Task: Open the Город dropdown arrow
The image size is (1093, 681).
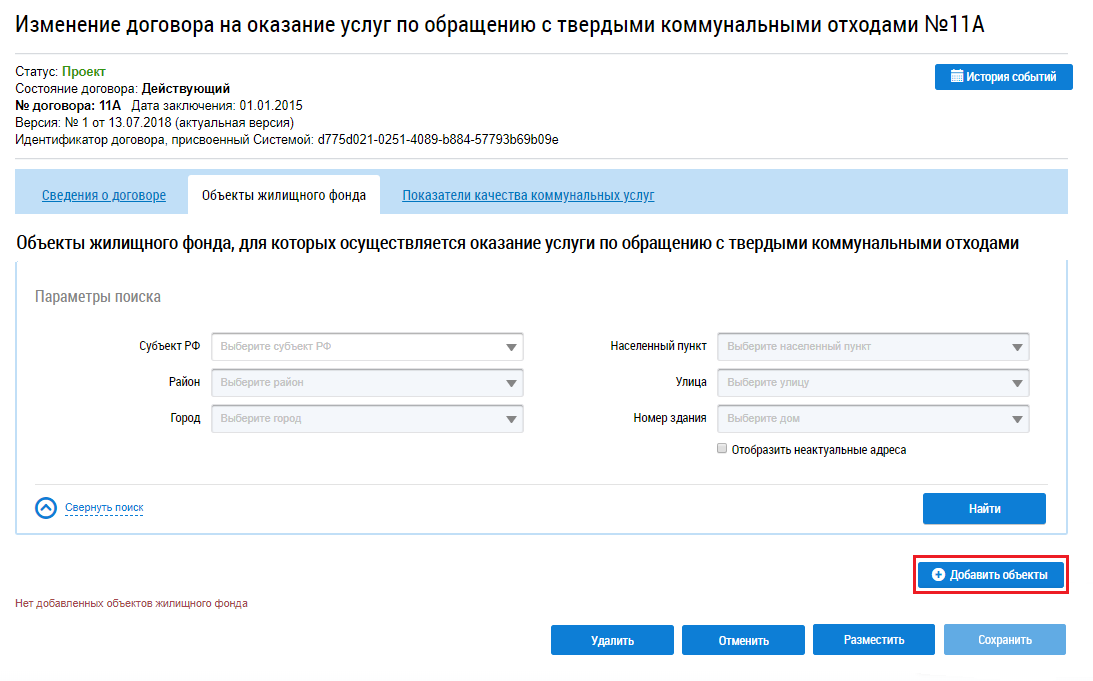Action: click(x=511, y=419)
